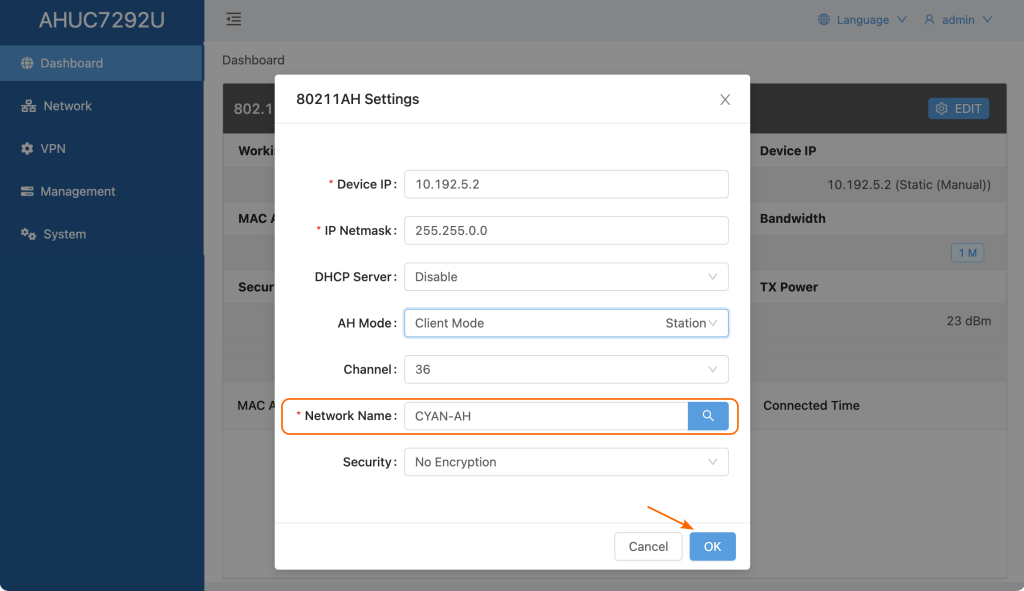Click the admin user icon
The height and width of the screenshot is (591, 1024).
click(929, 20)
